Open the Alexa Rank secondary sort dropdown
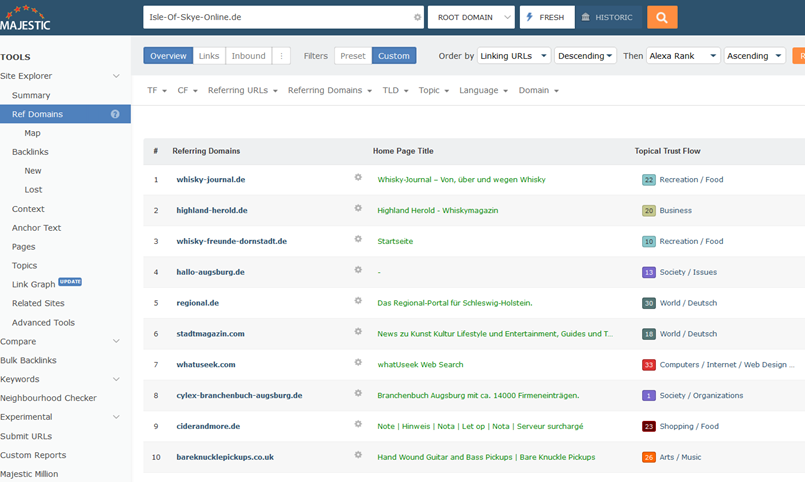Image resolution: width=805 pixels, height=482 pixels. click(x=683, y=56)
